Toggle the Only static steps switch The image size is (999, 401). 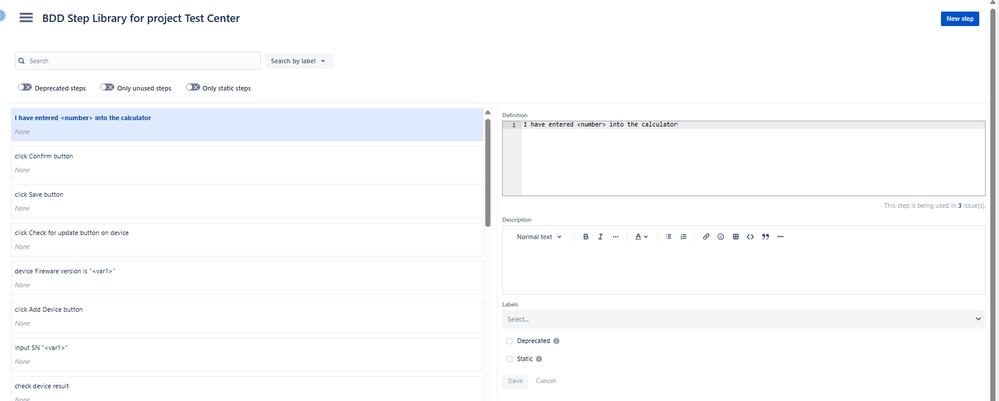click(192, 87)
